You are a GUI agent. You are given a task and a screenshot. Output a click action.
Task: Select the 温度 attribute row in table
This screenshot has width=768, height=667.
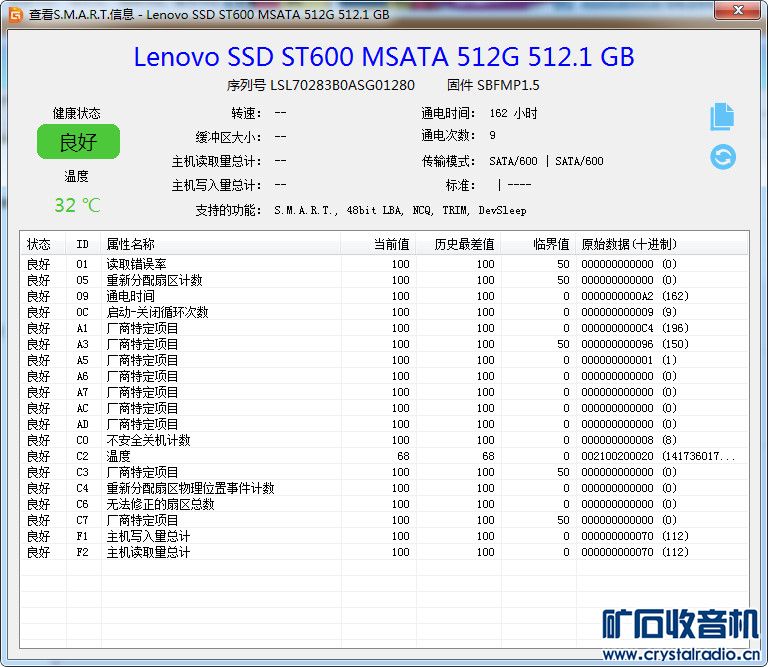click(x=384, y=456)
